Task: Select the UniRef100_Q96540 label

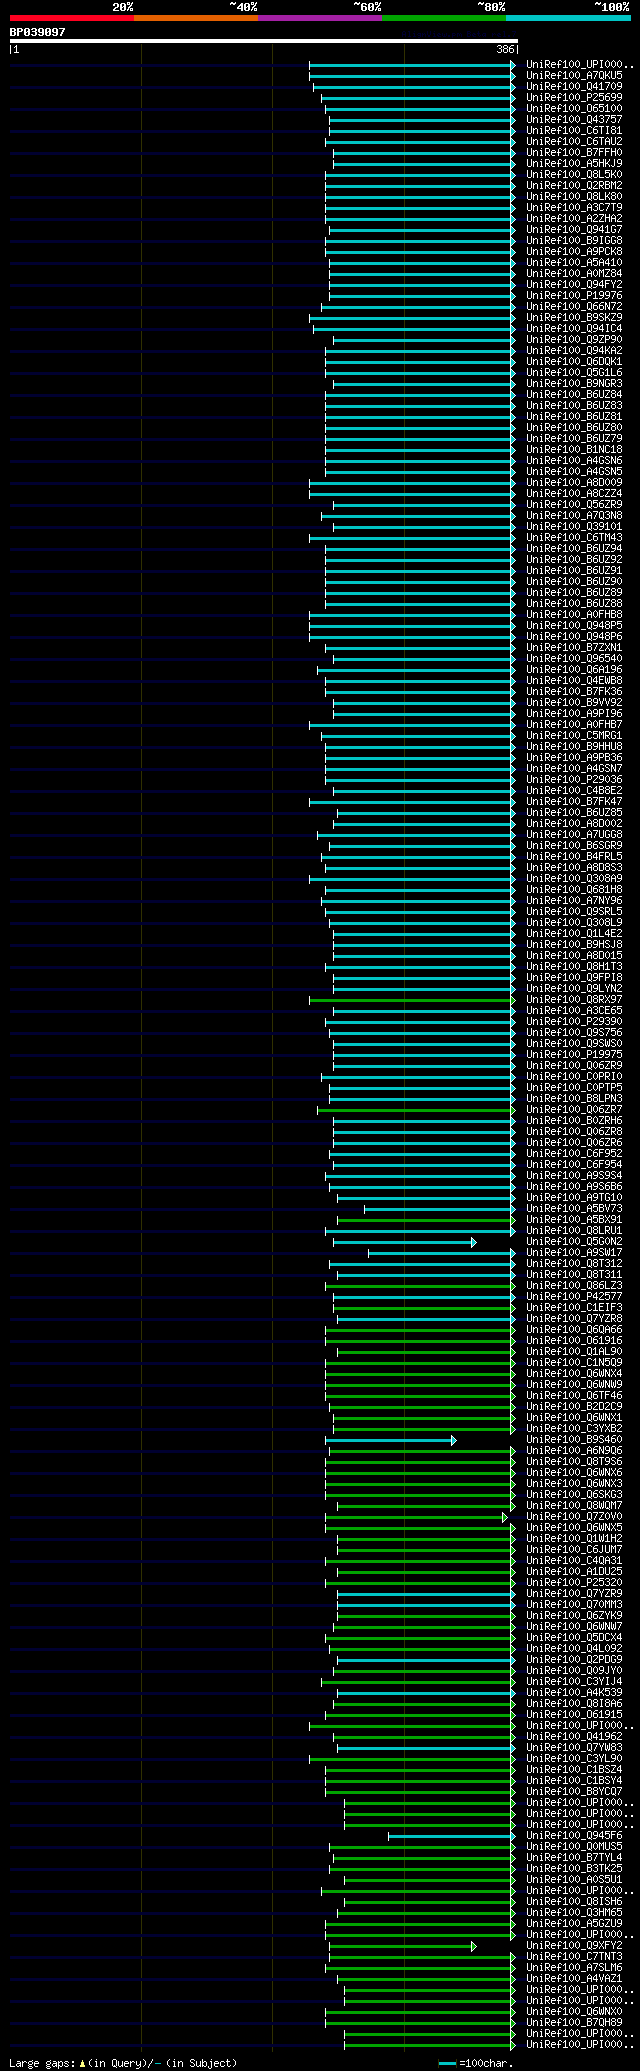Action: 574,658
